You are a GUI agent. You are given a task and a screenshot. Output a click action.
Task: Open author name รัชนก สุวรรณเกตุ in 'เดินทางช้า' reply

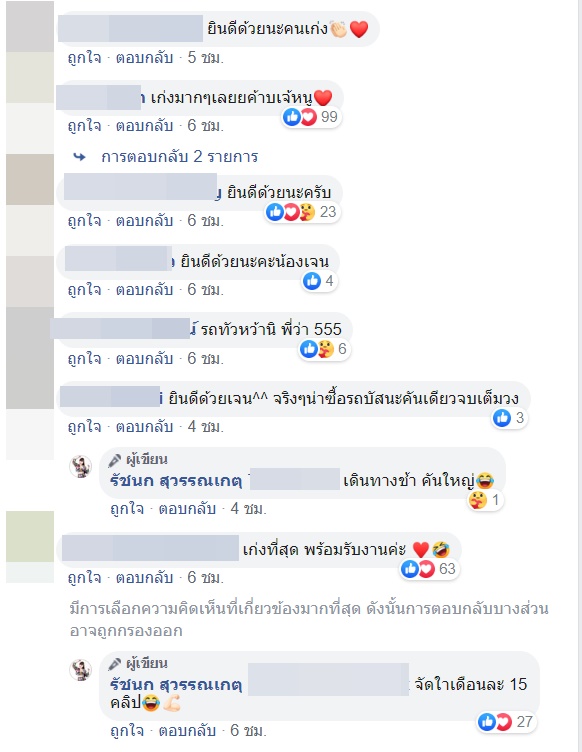coord(176,480)
